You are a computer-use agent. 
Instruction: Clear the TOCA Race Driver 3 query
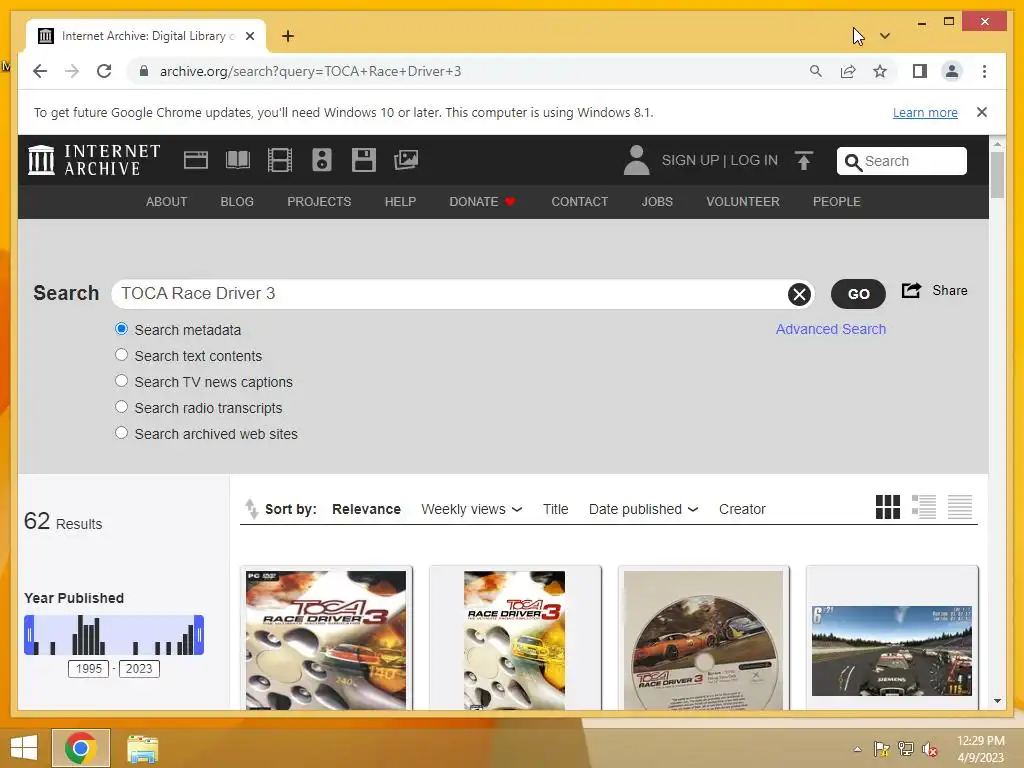(x=799, y=295)
